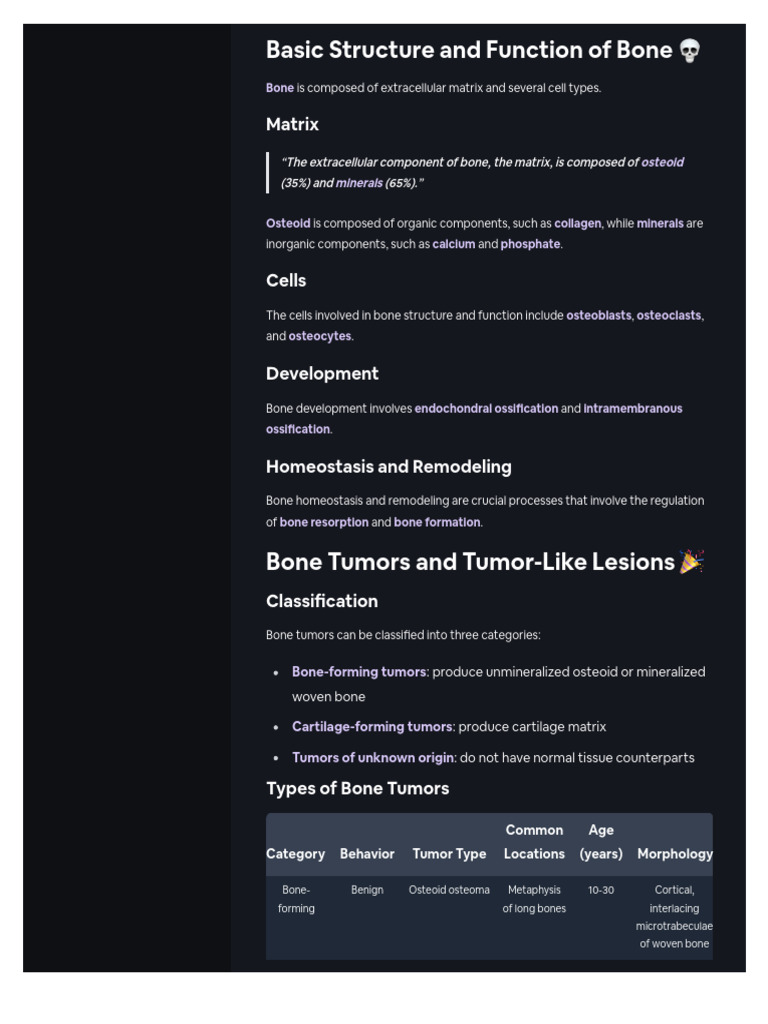This screenshot has height=1024, width=768.
Task: Select the "Common Locations" column header
Action: point(534,842)
